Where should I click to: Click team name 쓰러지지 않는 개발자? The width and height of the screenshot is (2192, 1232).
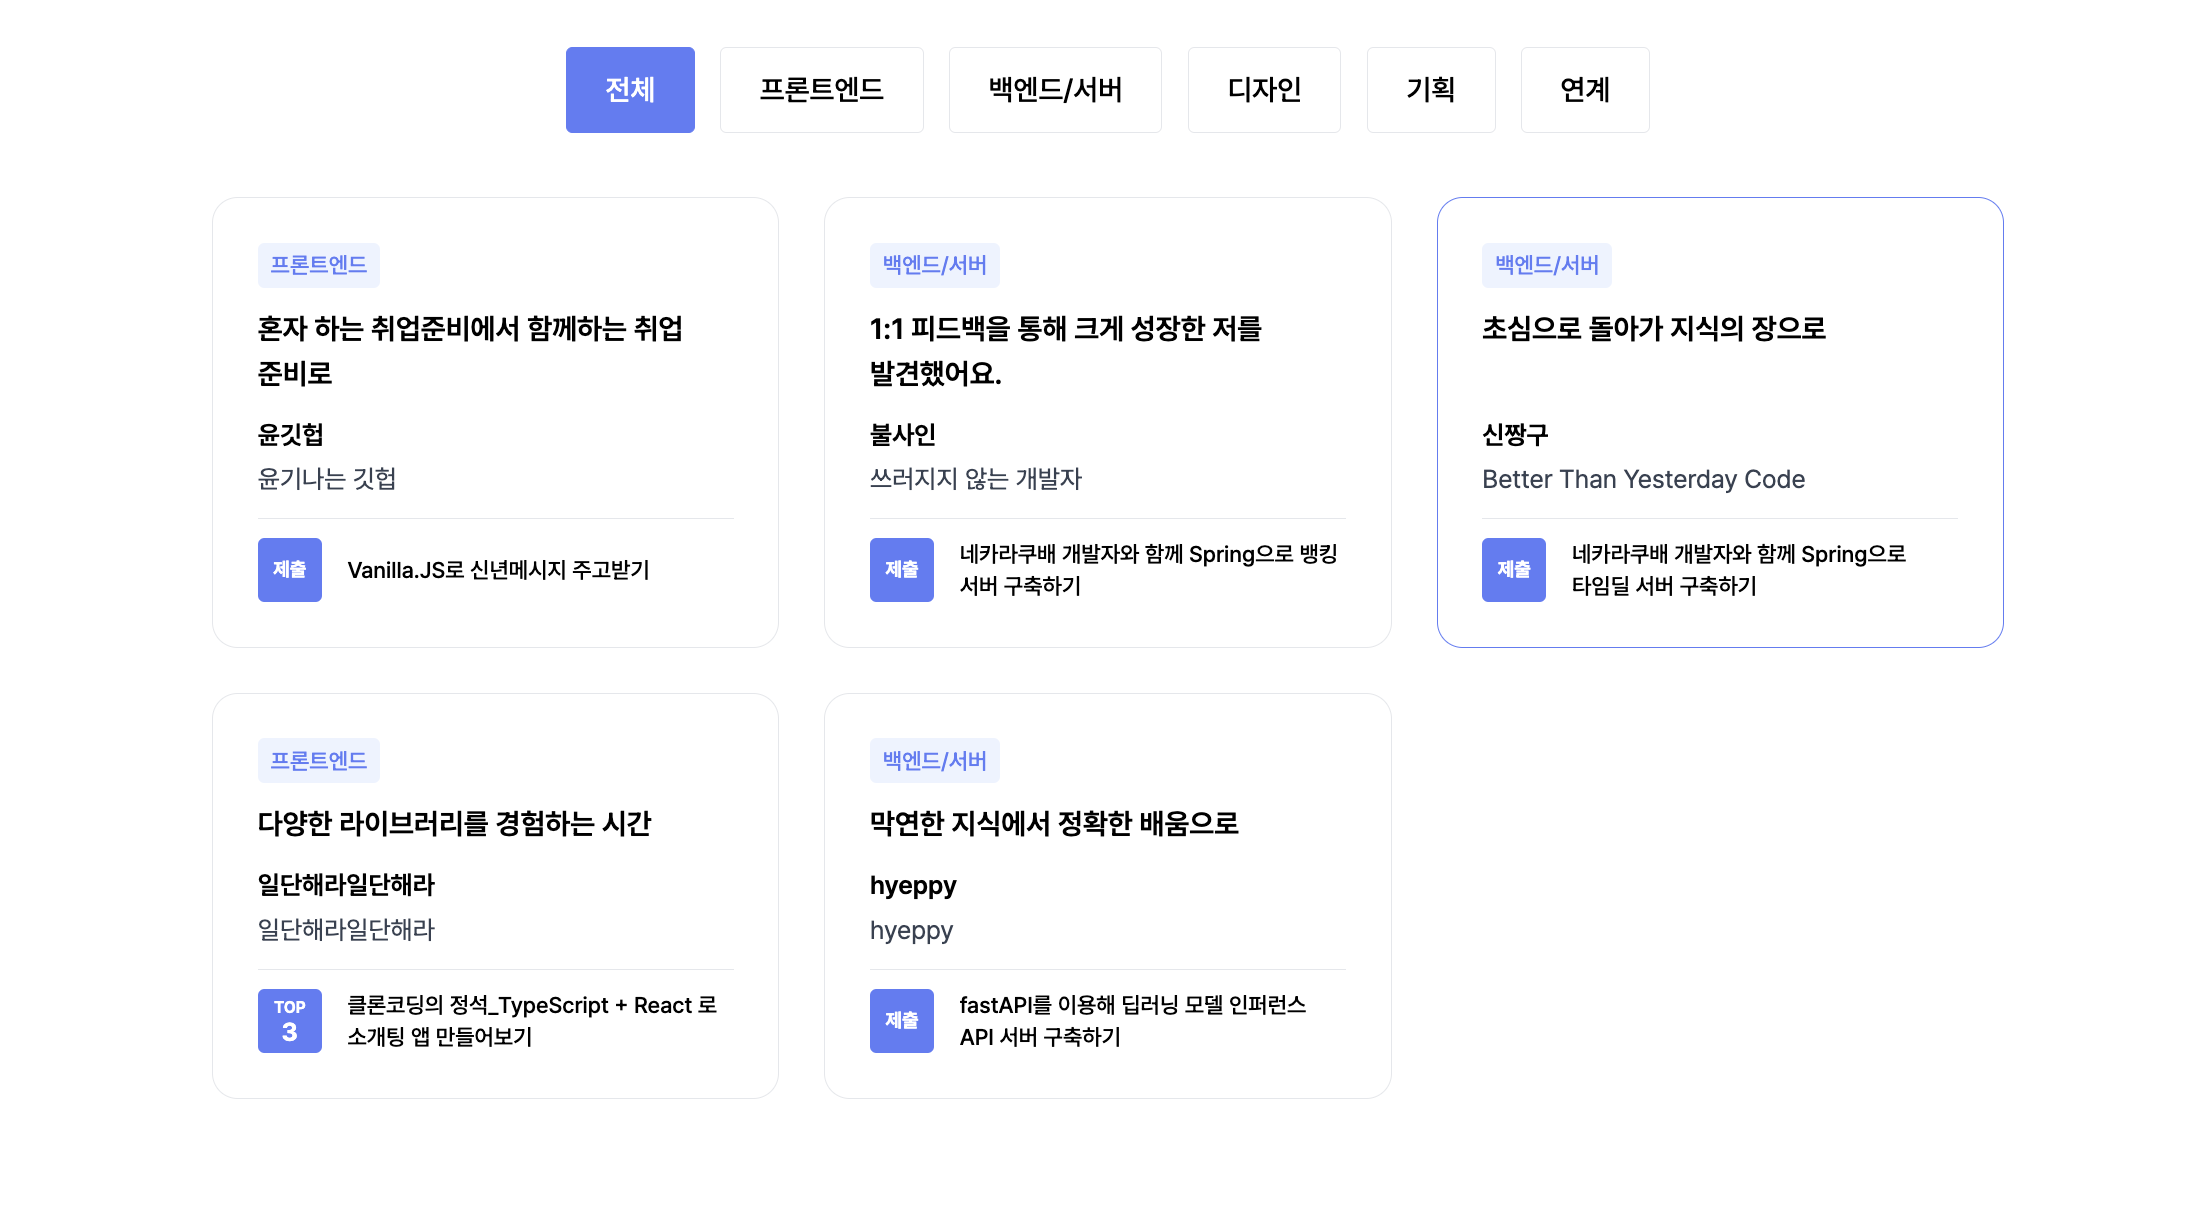click(x=976, y=479)
